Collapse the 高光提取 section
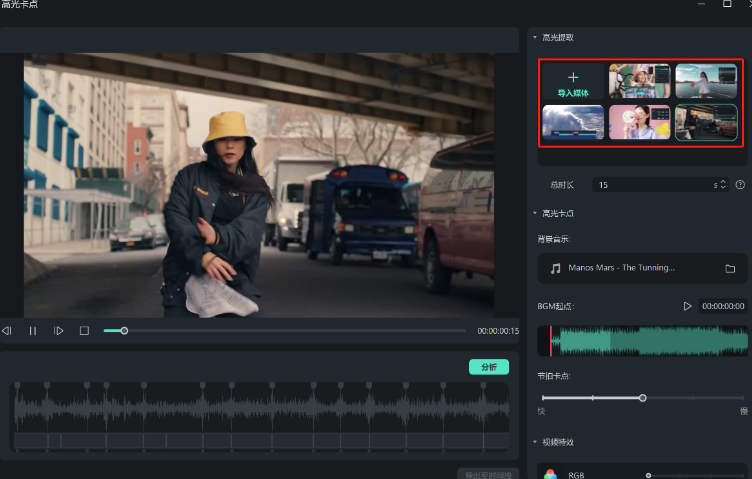This screenshot has height=479, width=752. (535, 37)
